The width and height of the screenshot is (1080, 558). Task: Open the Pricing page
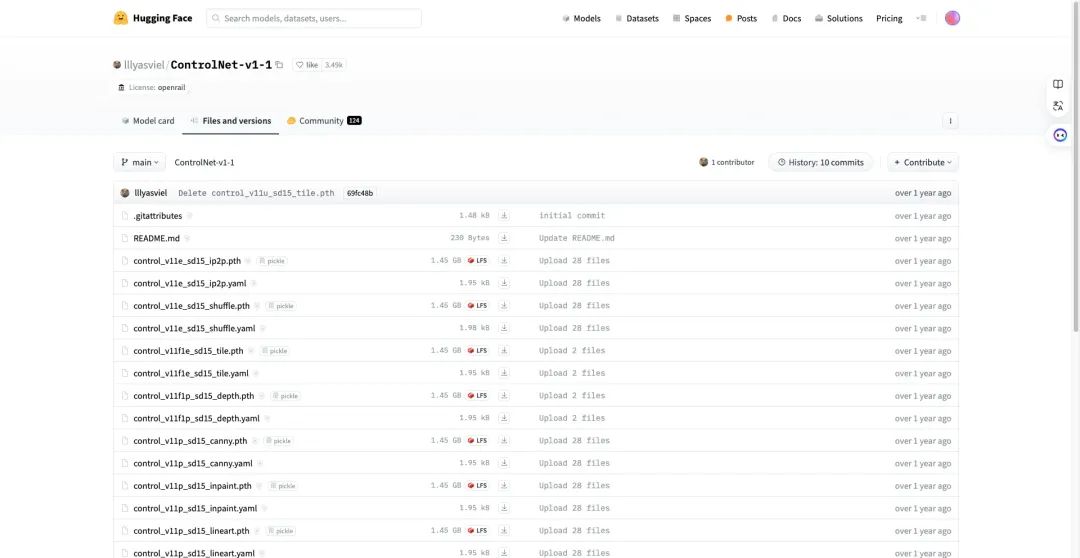pos(889,19)
